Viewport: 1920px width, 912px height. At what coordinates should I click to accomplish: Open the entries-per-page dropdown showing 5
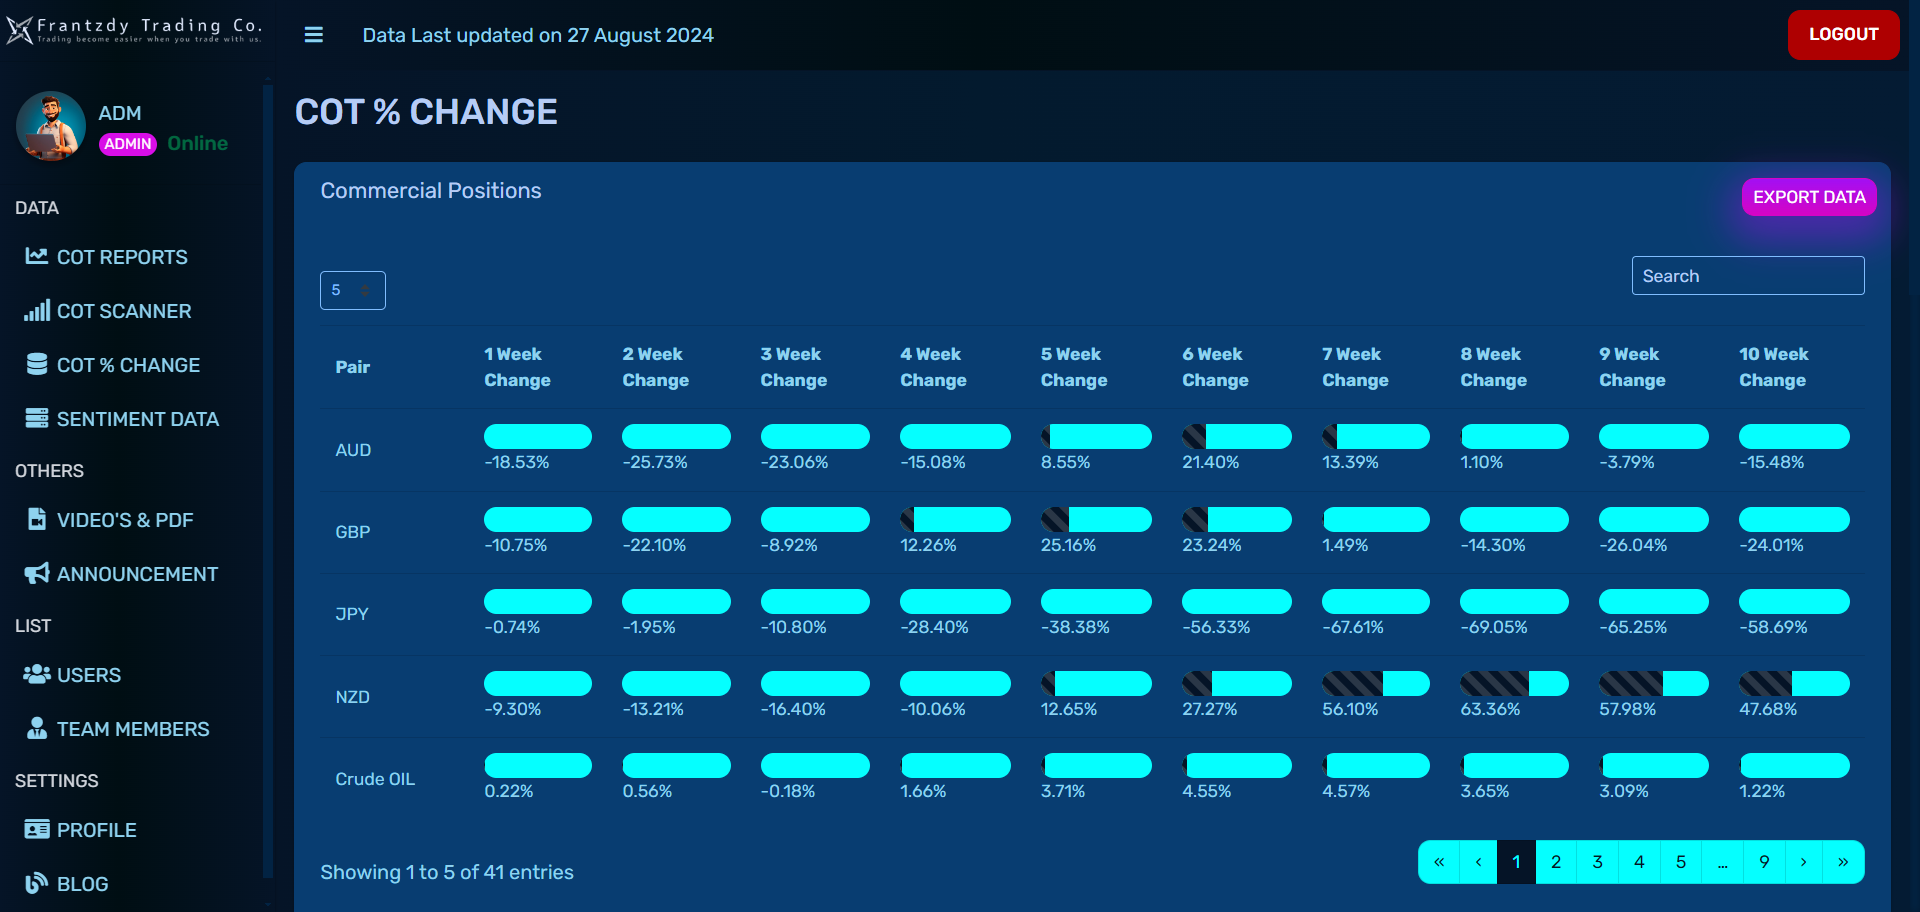pyautogui.click(x=352, y=290)
